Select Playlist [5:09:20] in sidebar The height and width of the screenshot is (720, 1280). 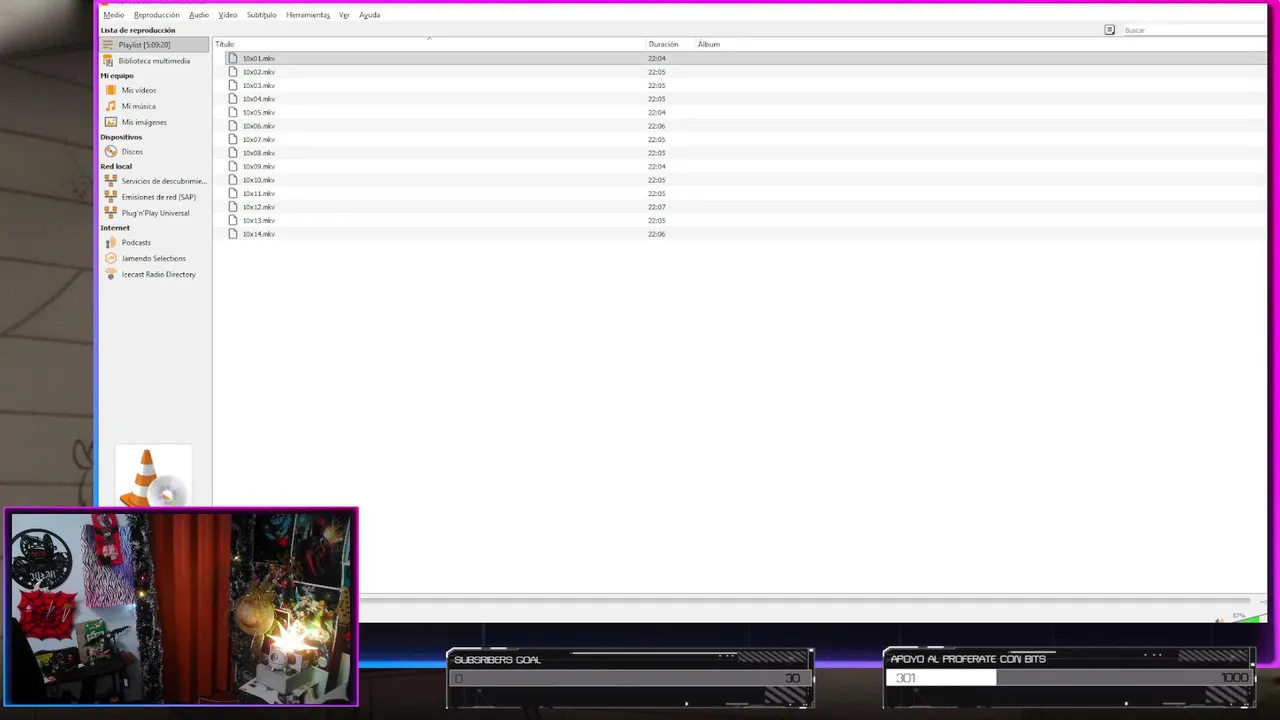point(154,45)
